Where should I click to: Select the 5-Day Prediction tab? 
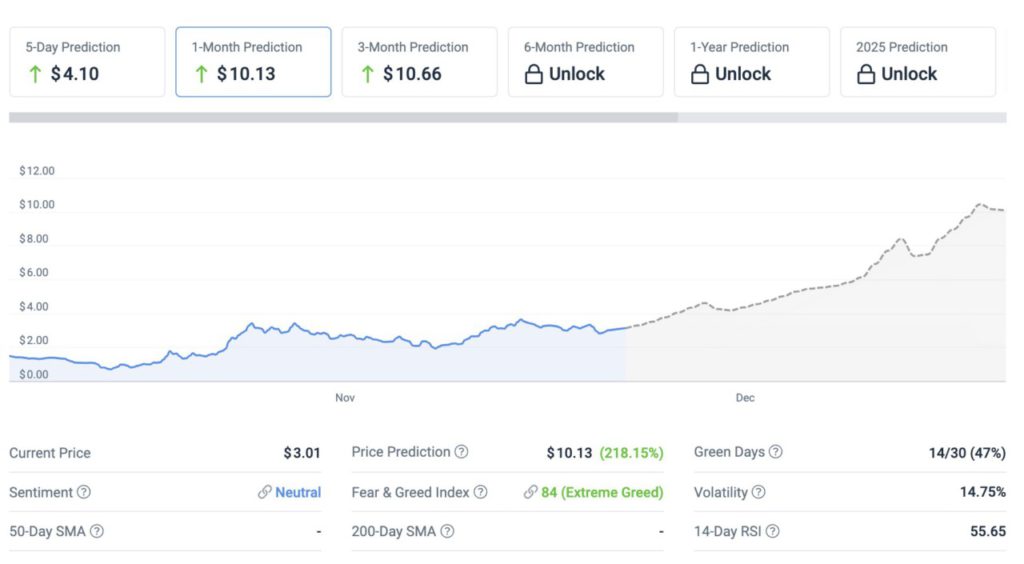(x=87, y=62)
